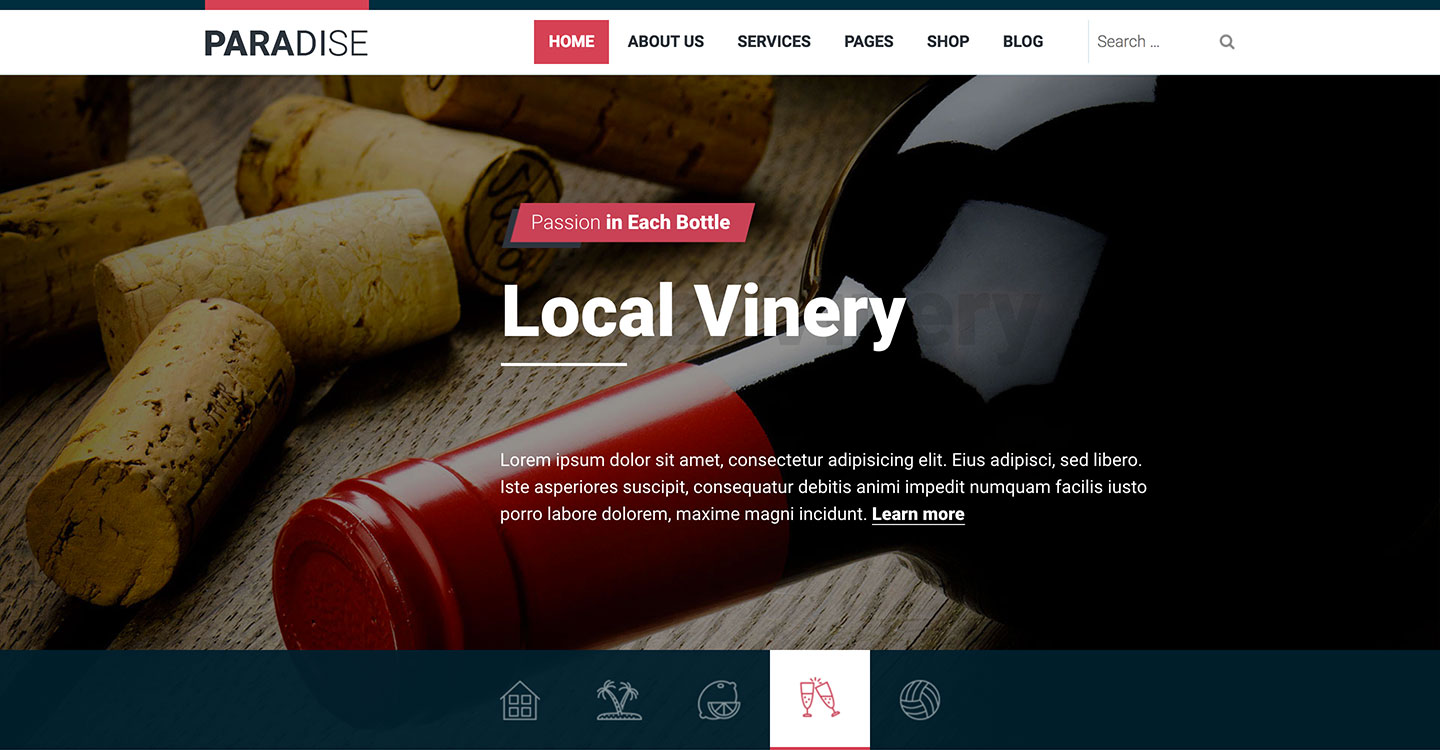Choose the lemon slice icon

tap(720, 700)
